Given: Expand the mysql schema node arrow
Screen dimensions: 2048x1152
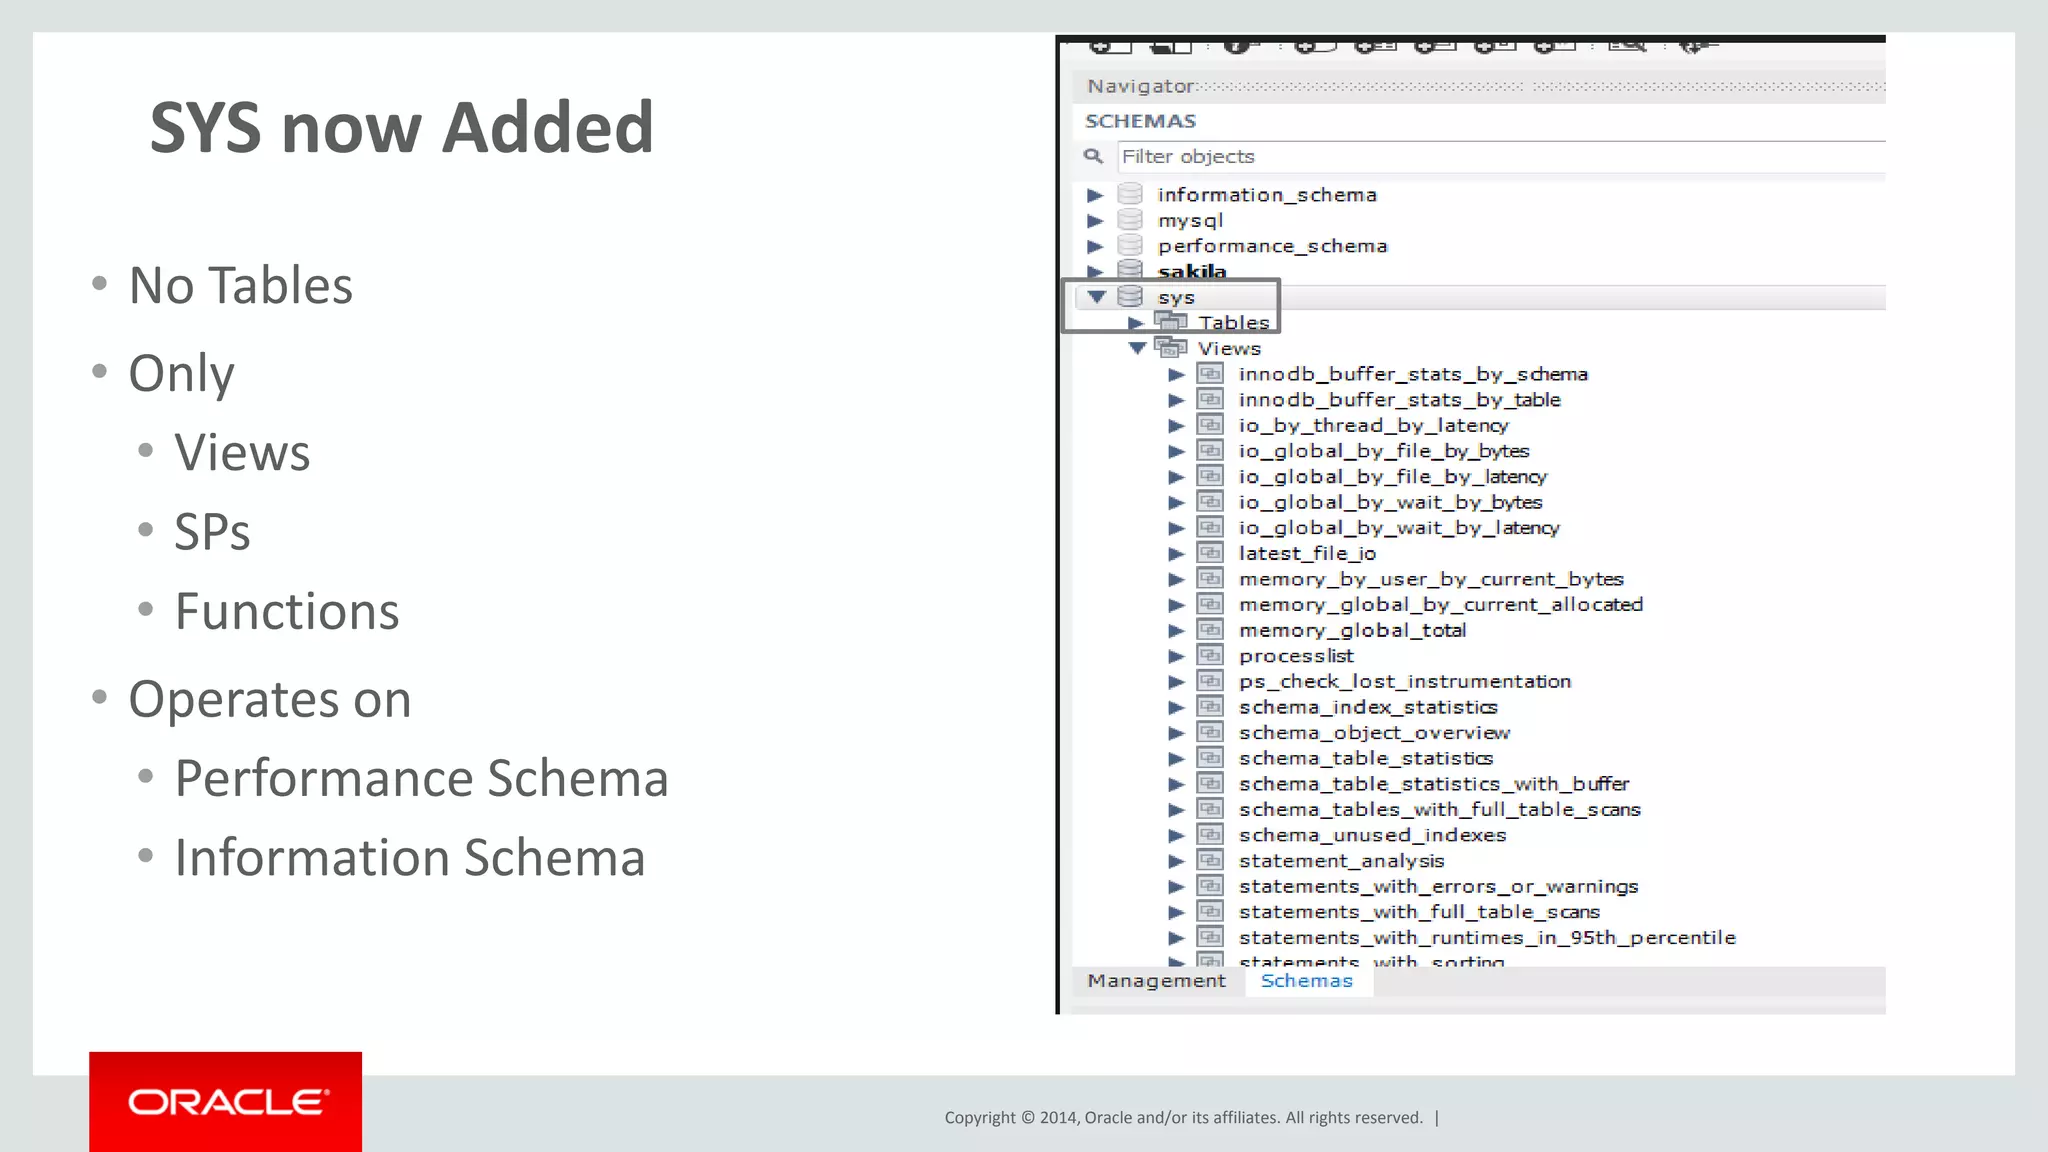Looking at the screenshot, I should 1095,220.
